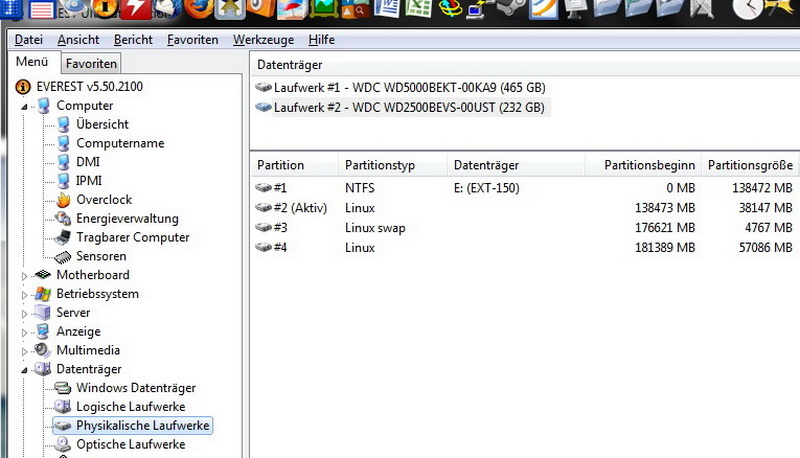Click the Optische Laufwerke disc icon
This screenshot has width=800, height=458.
coord(64,445)
